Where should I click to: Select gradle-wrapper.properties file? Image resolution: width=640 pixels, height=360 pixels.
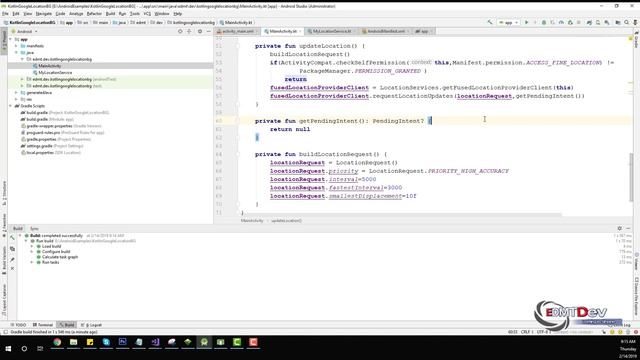pos(61,126)
